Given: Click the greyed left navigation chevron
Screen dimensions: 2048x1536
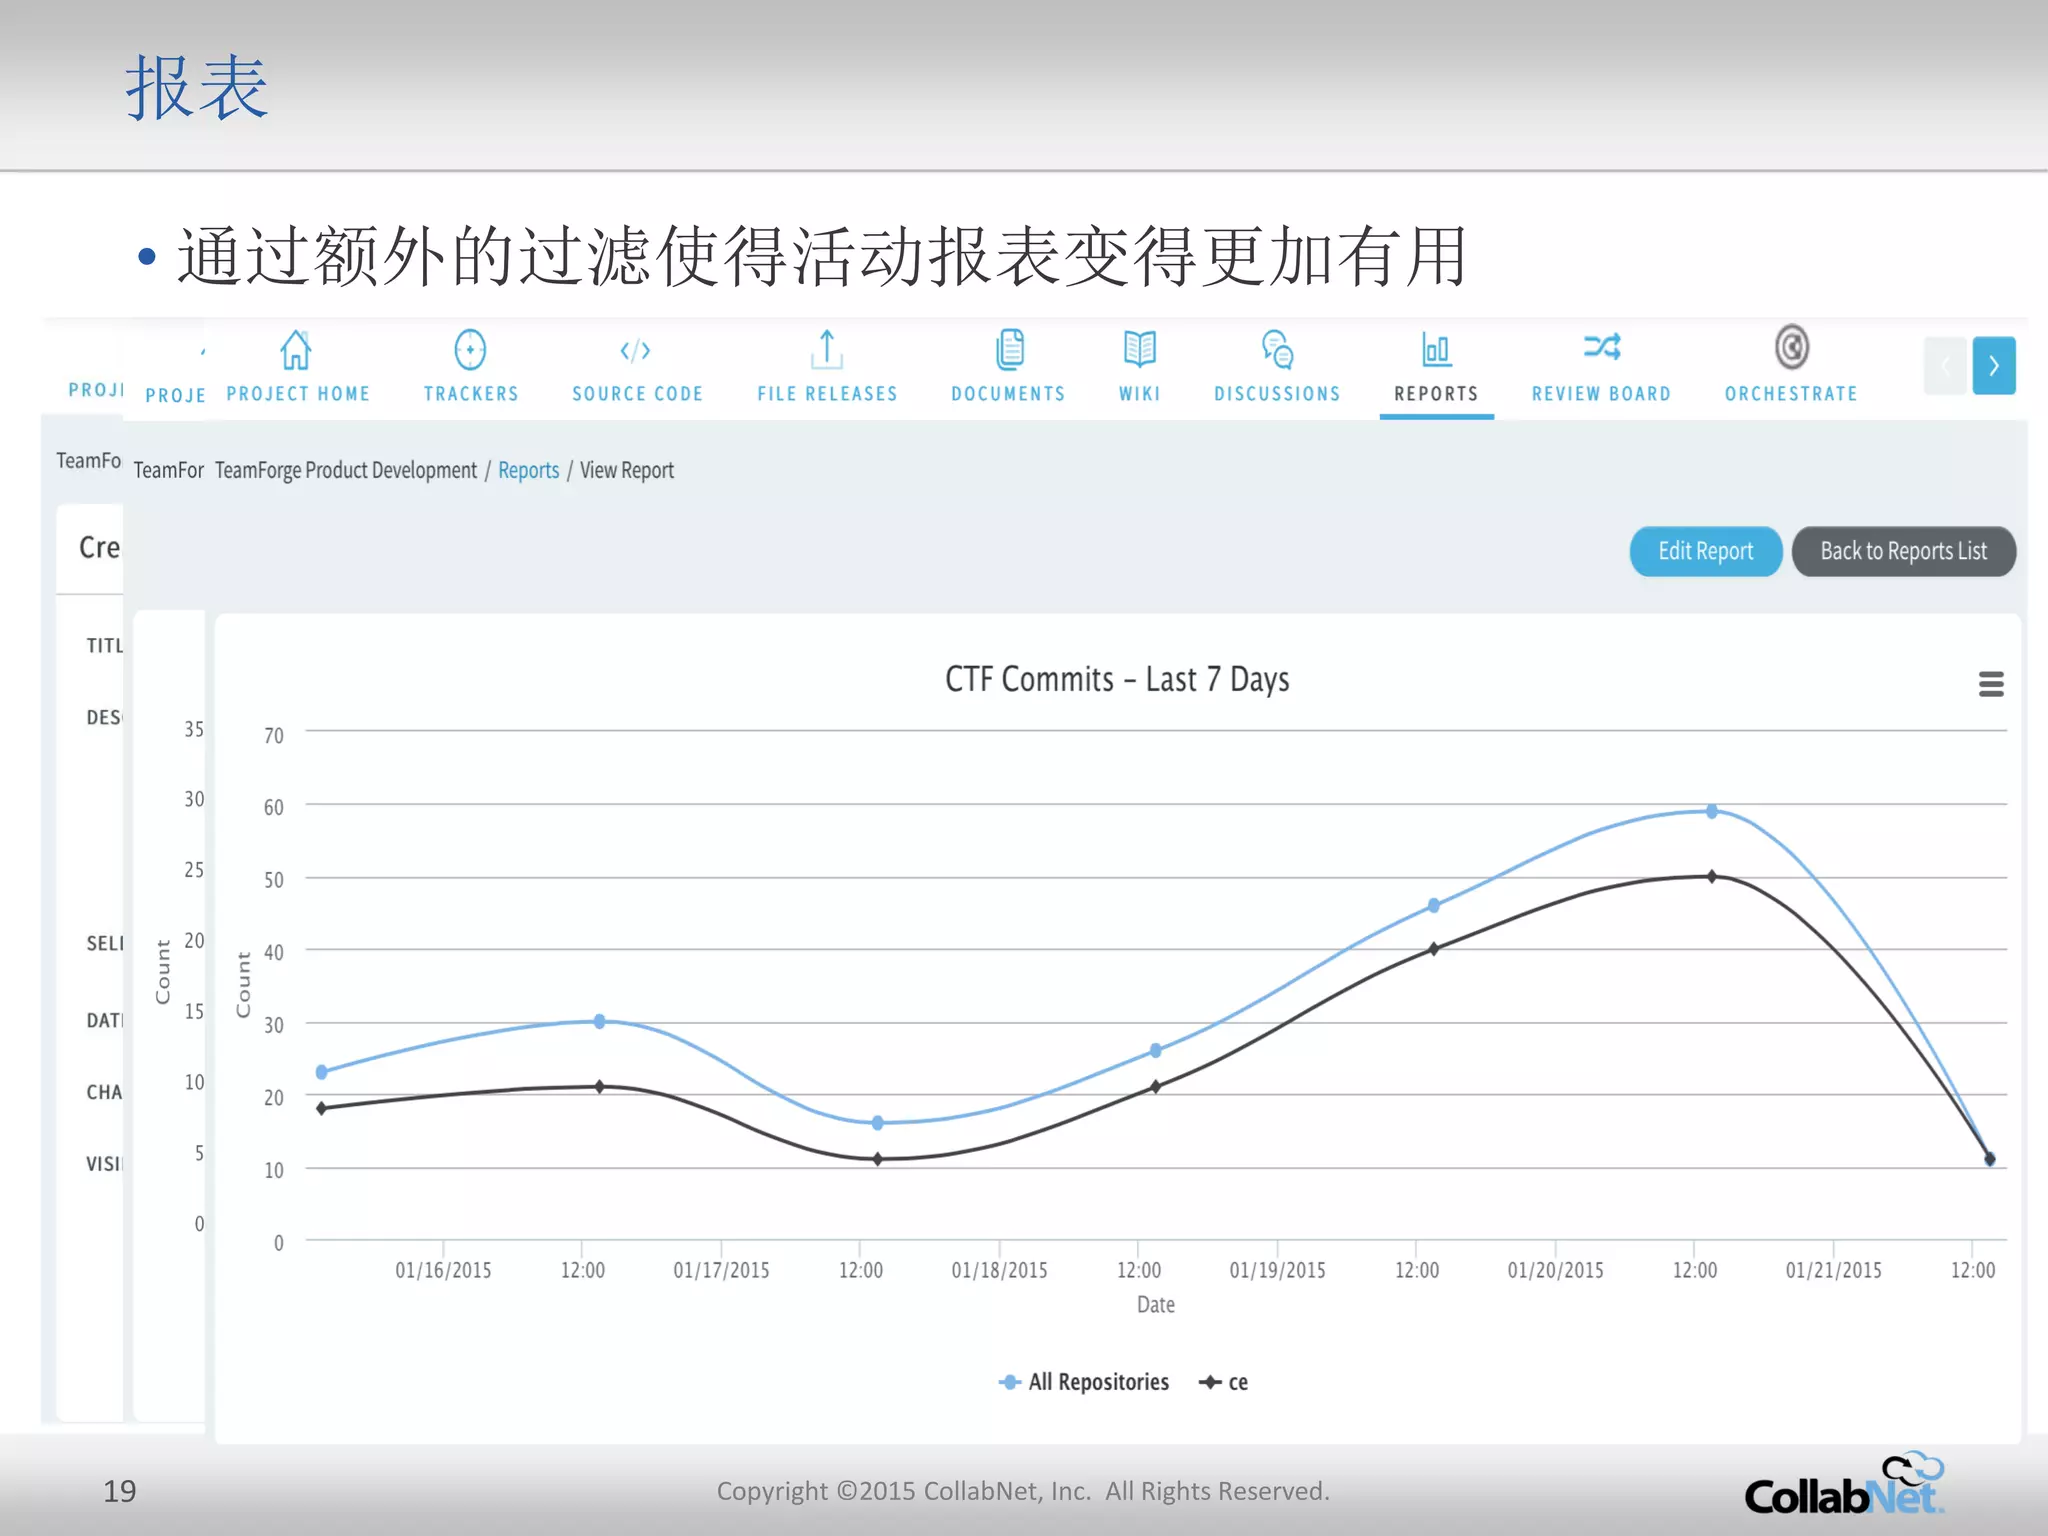Looking at the screenshot, I should pyautogui.click(x=1945, y=366).
